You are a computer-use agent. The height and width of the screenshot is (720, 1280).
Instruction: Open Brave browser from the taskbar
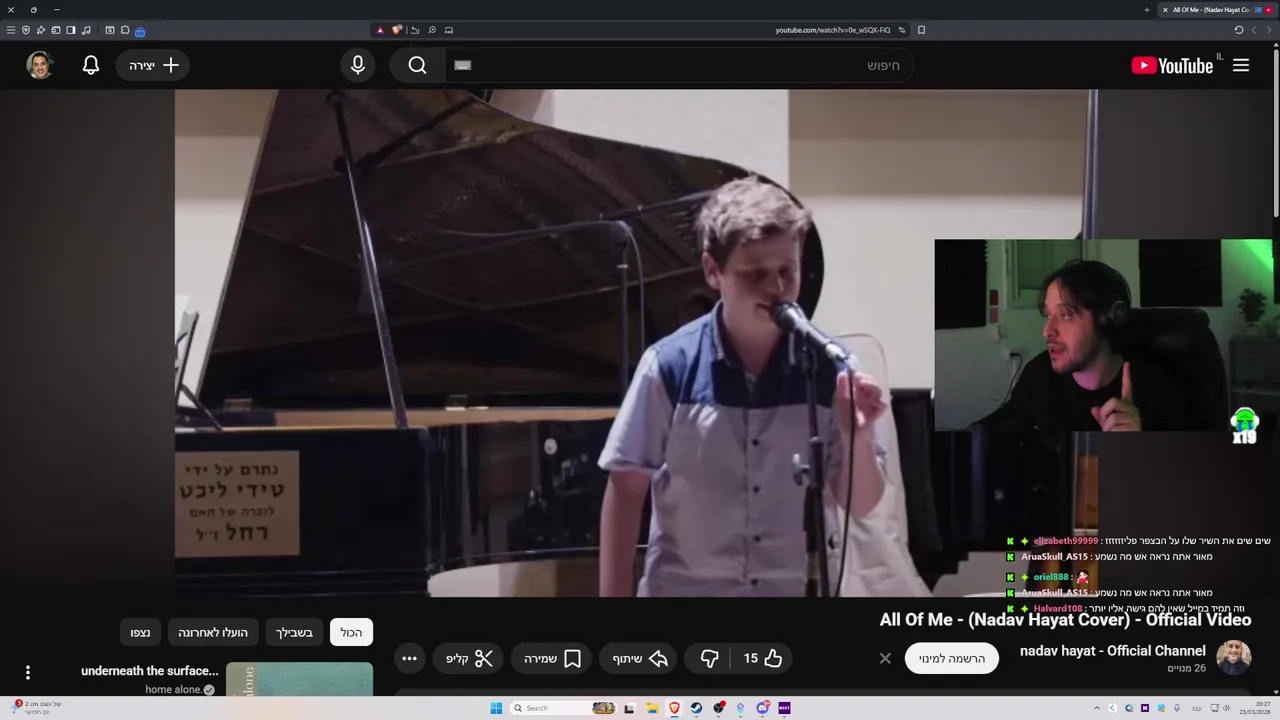coord(674,708)
